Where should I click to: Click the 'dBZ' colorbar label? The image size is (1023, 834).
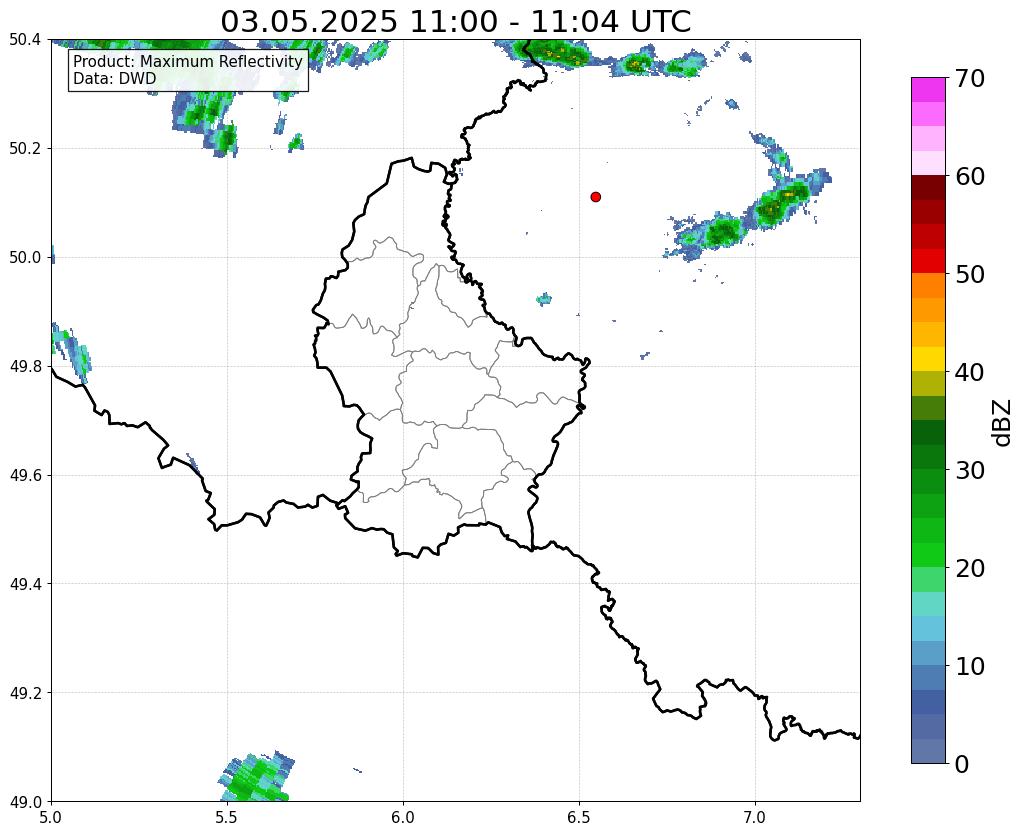pyautogui.click(x=1003, y=423)
